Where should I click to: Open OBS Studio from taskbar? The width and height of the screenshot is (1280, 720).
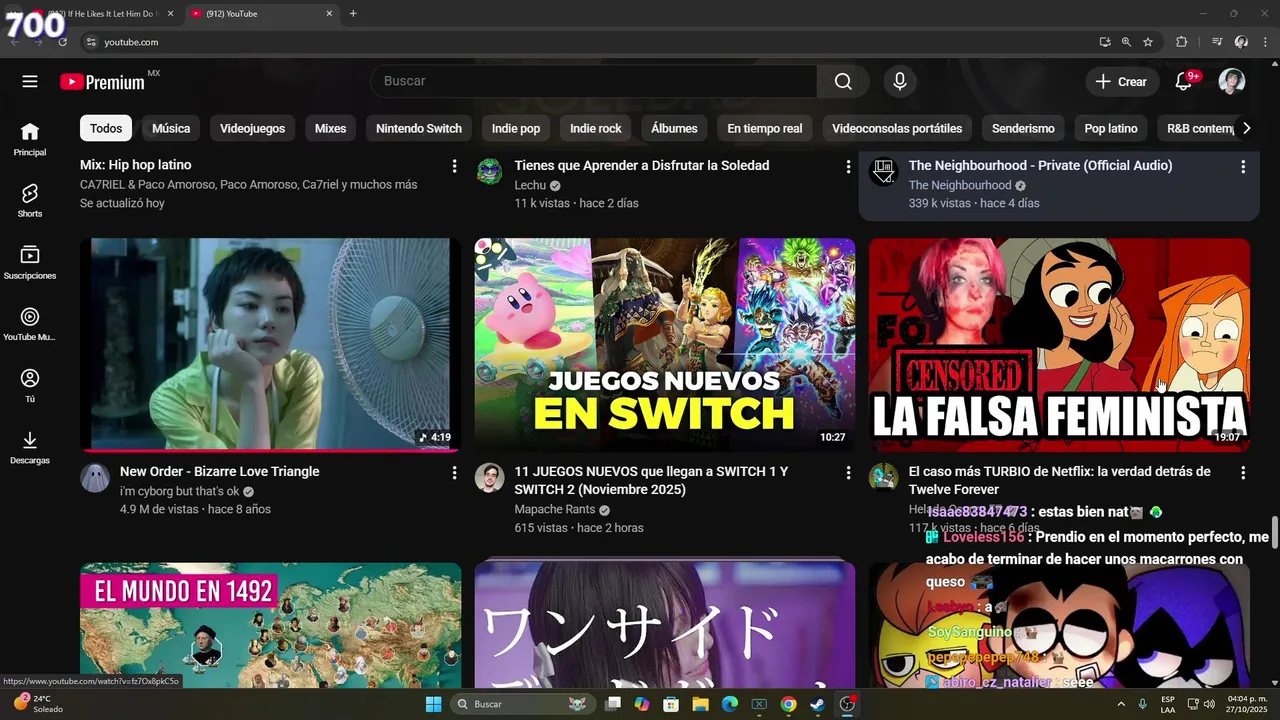tap(847, 704)
